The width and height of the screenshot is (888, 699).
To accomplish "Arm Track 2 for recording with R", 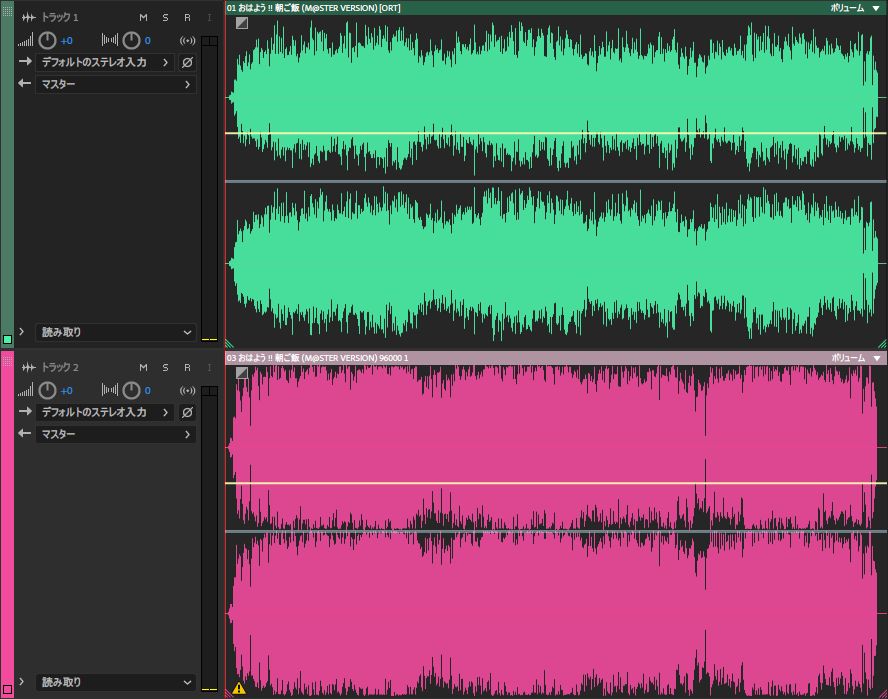I will [x=187, y=368].
